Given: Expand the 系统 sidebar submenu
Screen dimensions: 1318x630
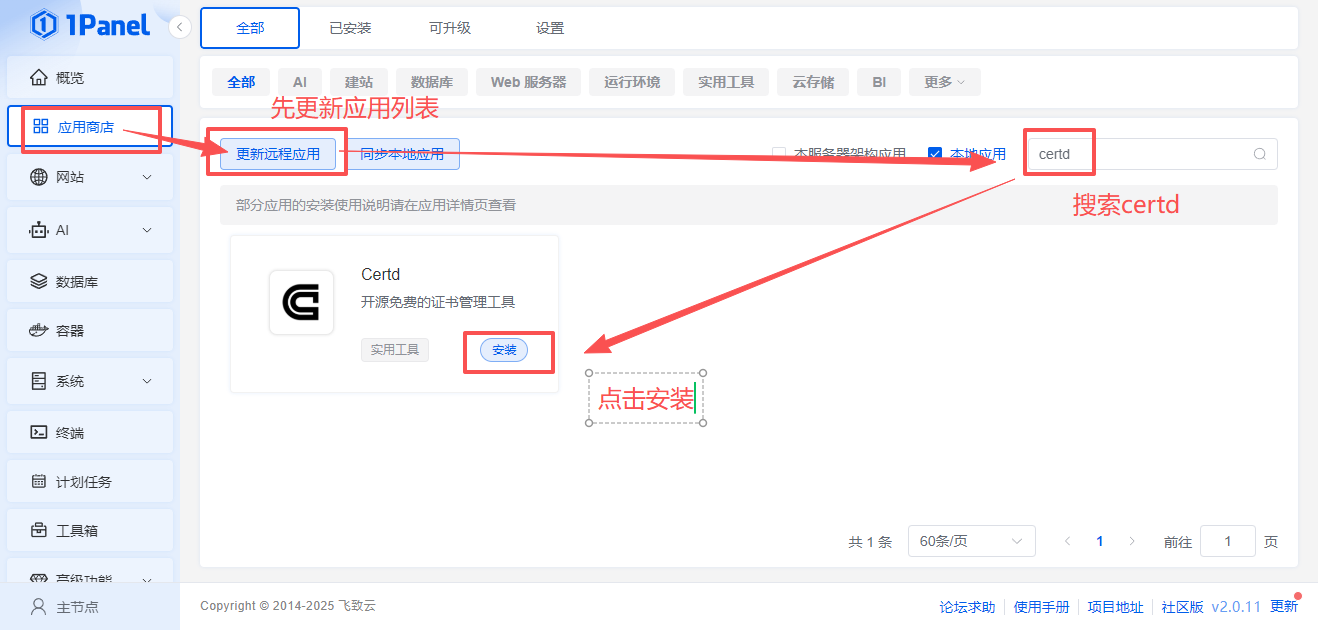Looking at the screenshot, I should 147,381.
